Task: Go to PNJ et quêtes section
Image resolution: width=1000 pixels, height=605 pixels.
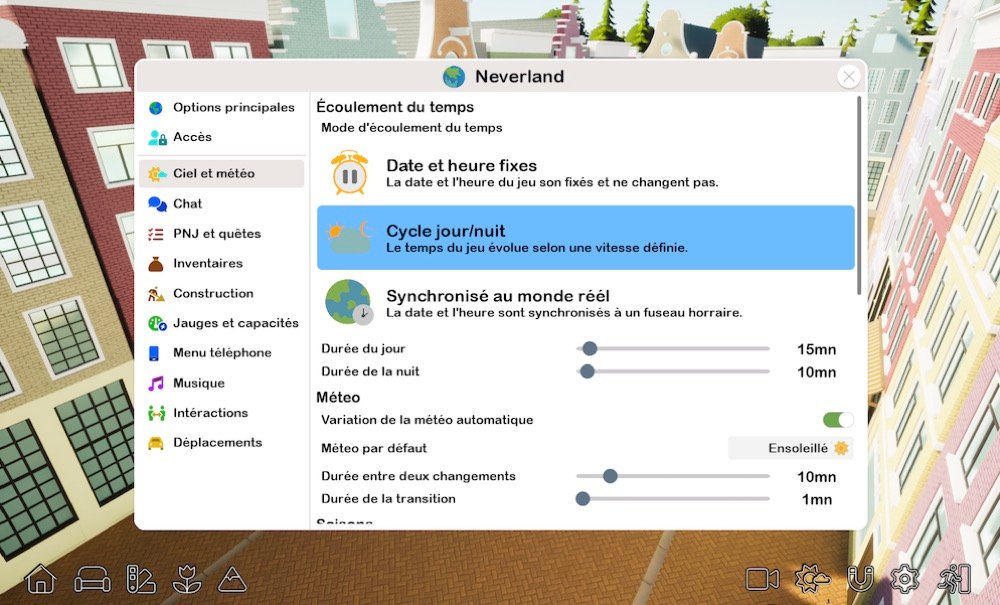Action: (x=216, y=234)
